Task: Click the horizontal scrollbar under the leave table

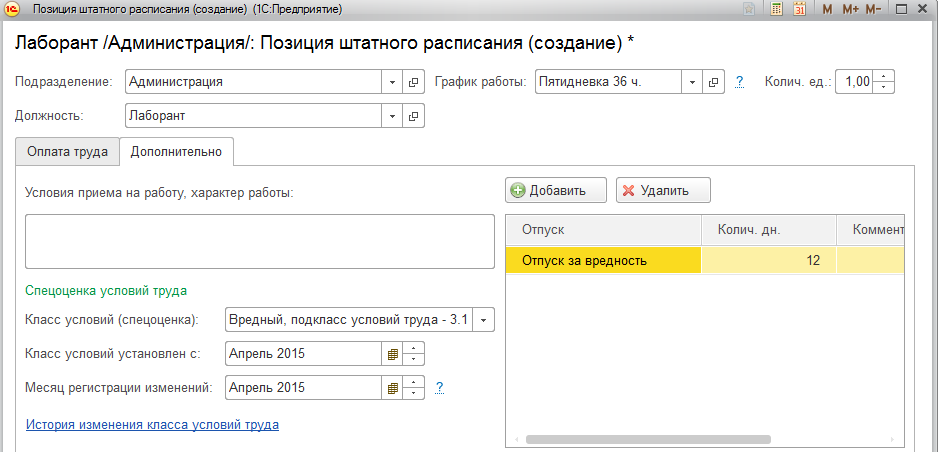Action: coord(648,438)
